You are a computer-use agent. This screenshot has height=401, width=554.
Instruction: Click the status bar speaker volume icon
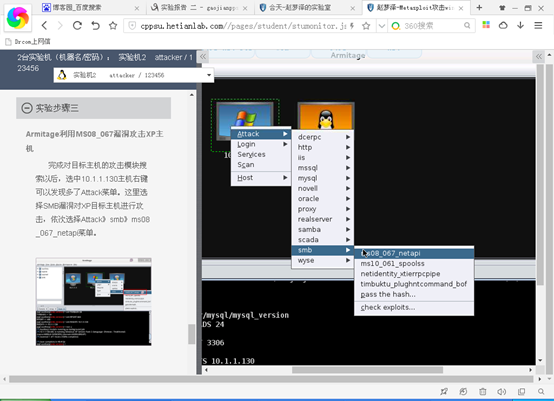[x=502, y=391]
